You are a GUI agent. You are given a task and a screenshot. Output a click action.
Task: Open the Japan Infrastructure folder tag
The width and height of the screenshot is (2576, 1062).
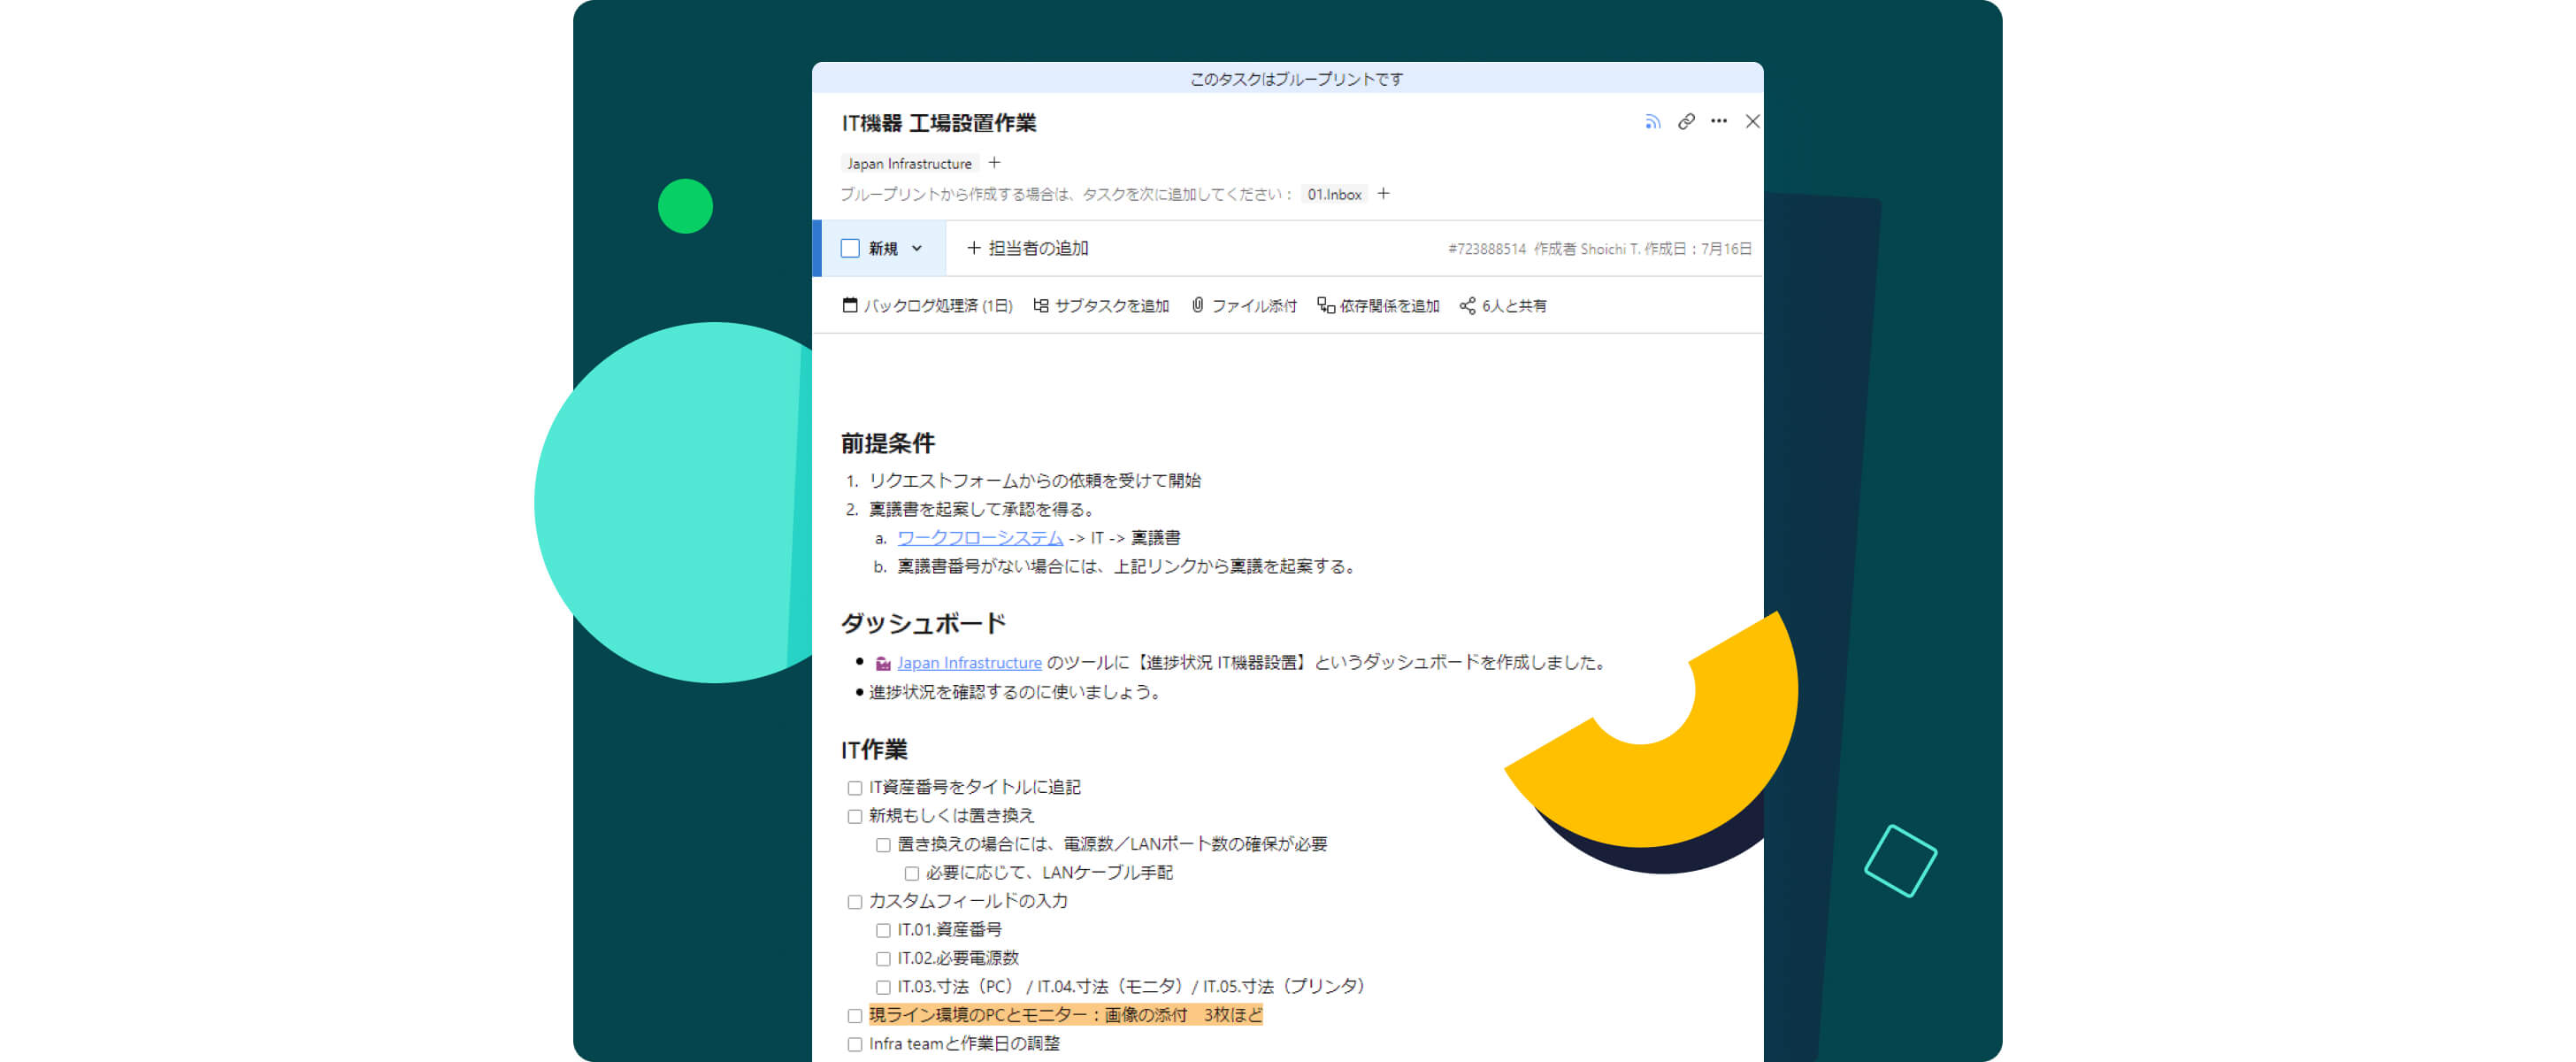coord(909,163)
